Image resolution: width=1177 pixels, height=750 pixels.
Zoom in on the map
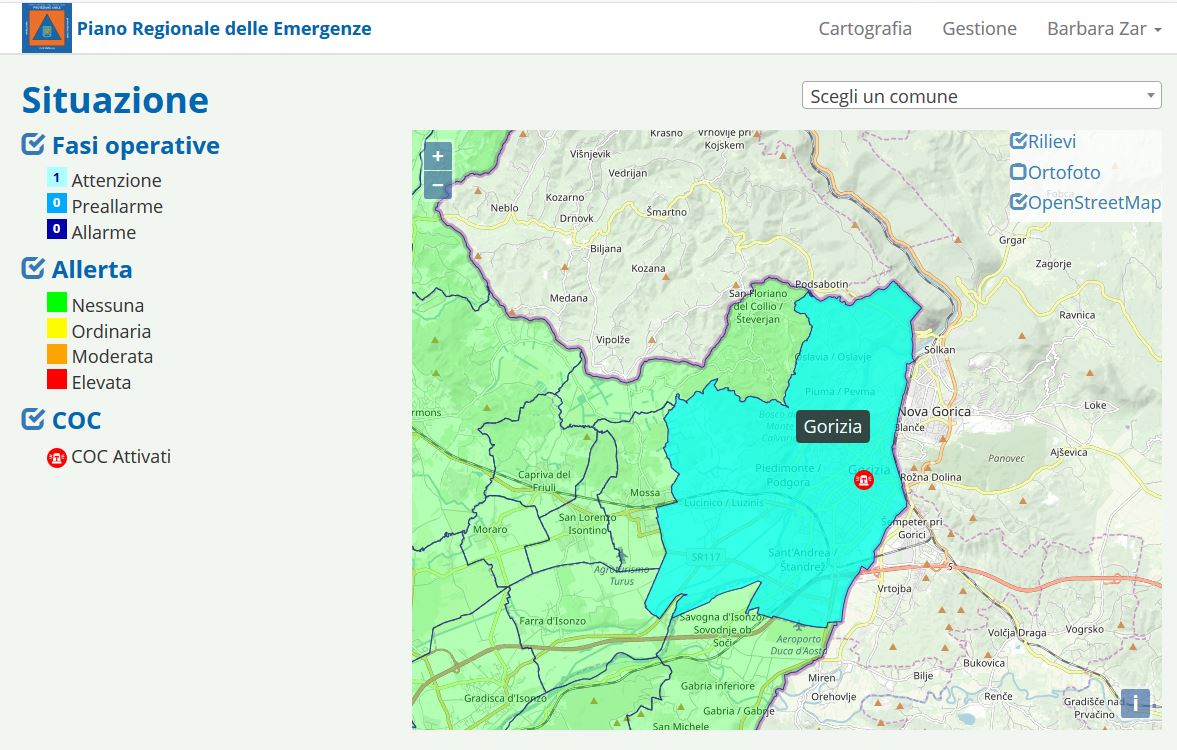(438, 157)
